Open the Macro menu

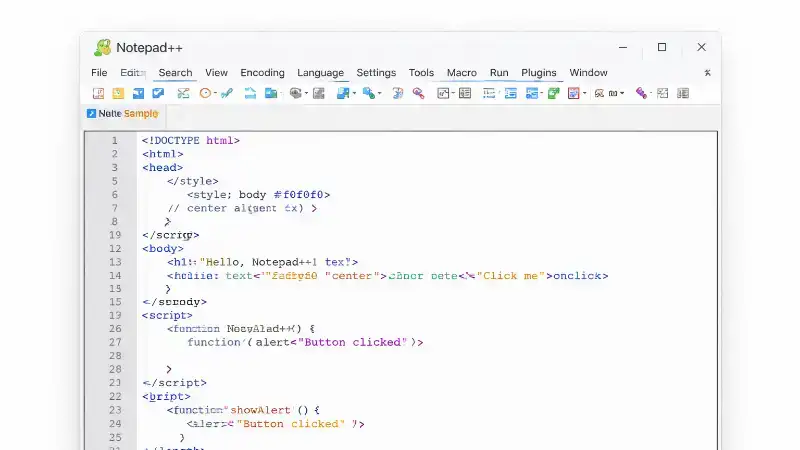coord(462,73)
